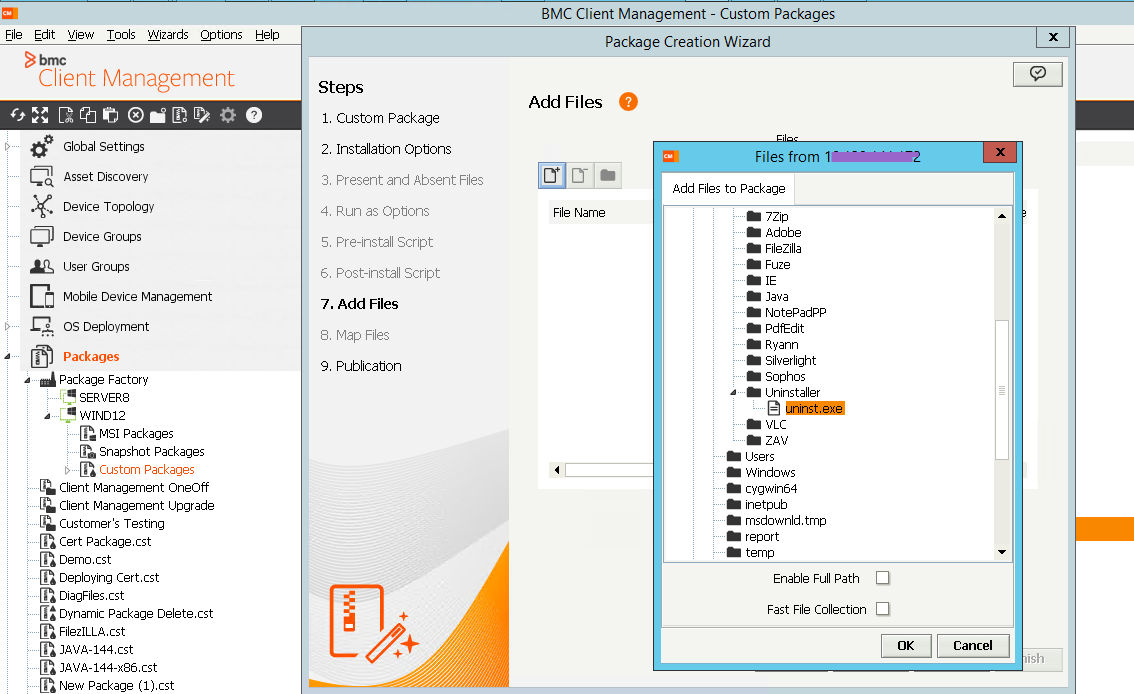Viewport: 1134px width, 694px height.
Task: Click Cancel in the Files from dialog
Action: pos(973,646)
